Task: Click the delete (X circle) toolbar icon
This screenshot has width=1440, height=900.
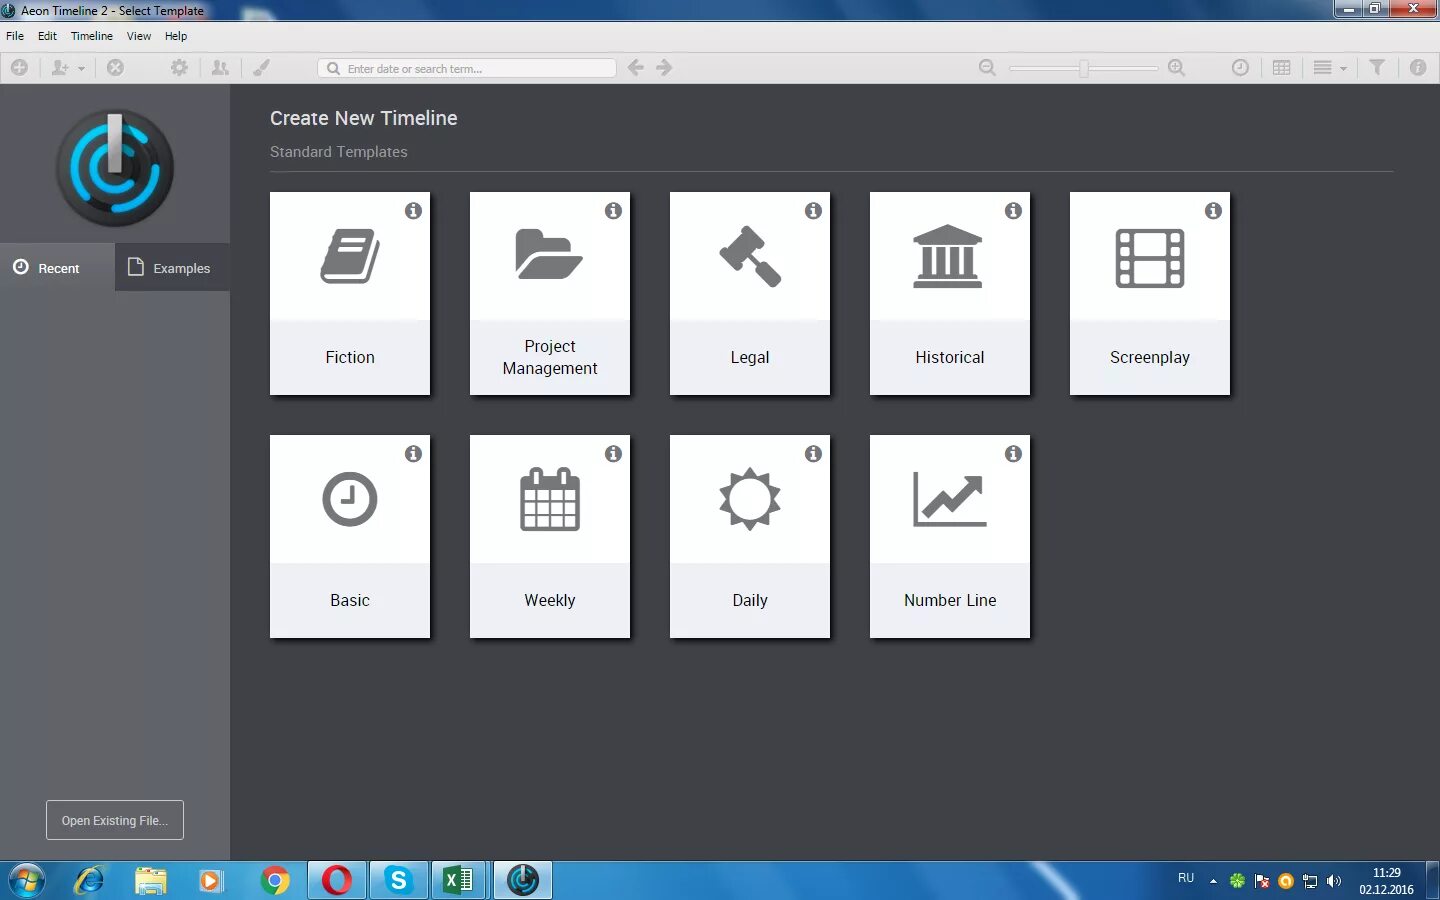Action: (116, 68)
